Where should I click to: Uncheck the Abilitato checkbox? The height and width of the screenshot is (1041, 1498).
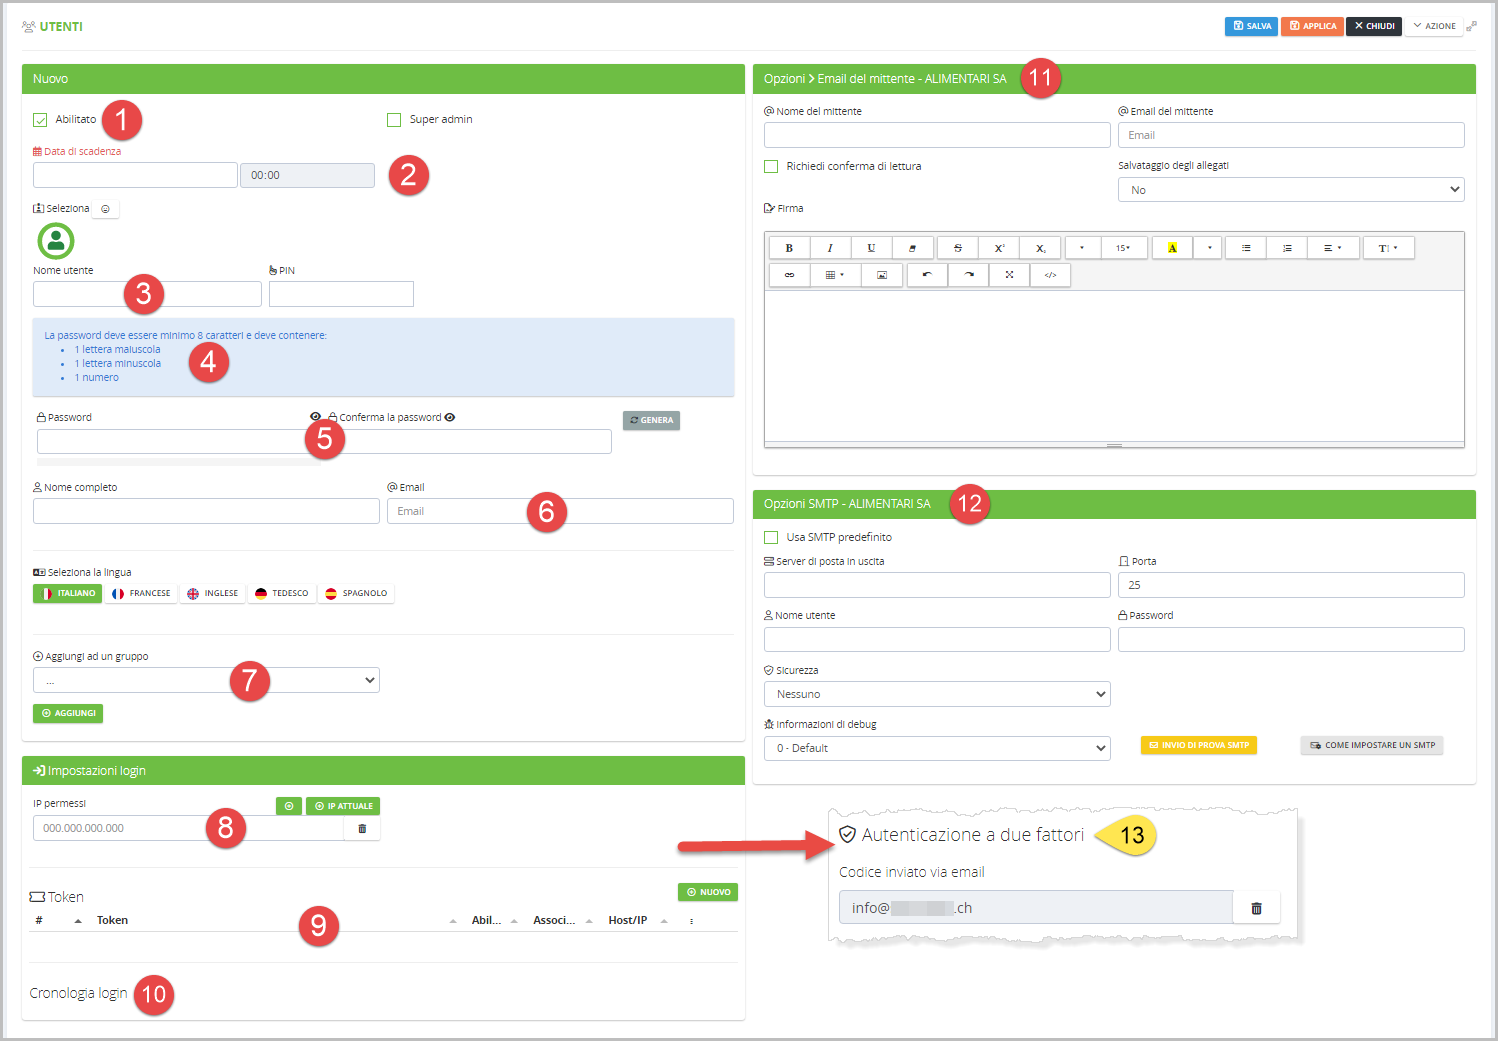[x=41, y=120]
